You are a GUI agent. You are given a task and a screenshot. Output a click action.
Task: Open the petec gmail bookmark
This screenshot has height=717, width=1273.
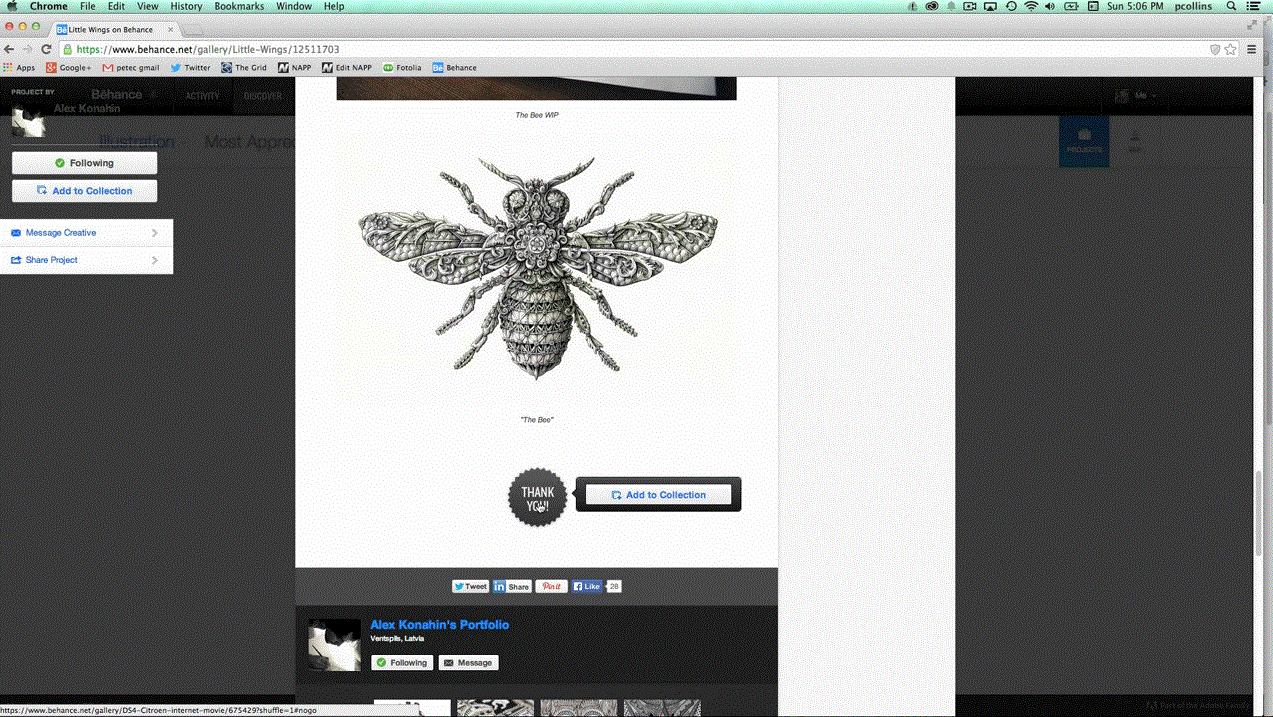click(x=131, y=68)
